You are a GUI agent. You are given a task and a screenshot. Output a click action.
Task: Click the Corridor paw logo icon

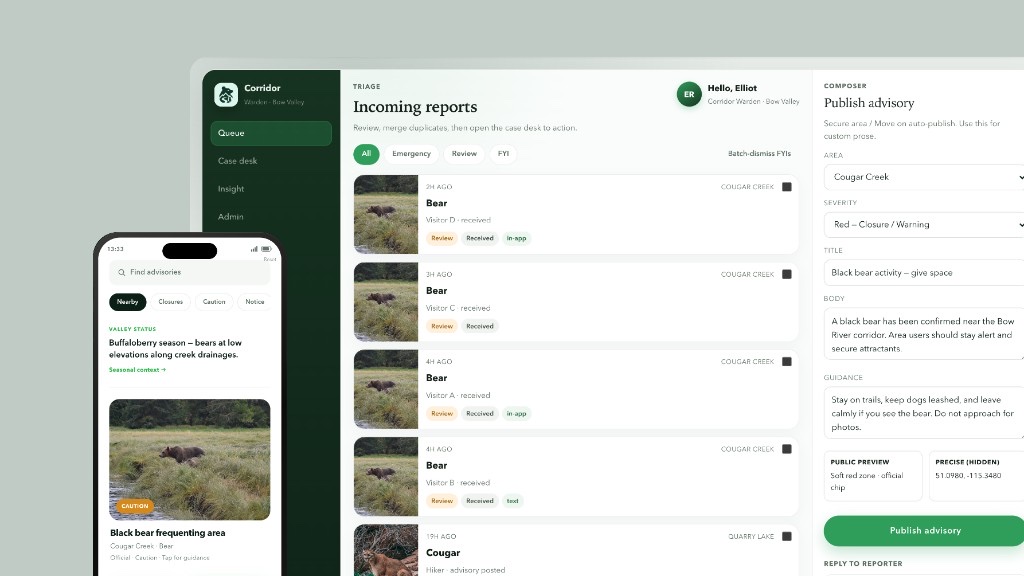[x=226, y=95]
